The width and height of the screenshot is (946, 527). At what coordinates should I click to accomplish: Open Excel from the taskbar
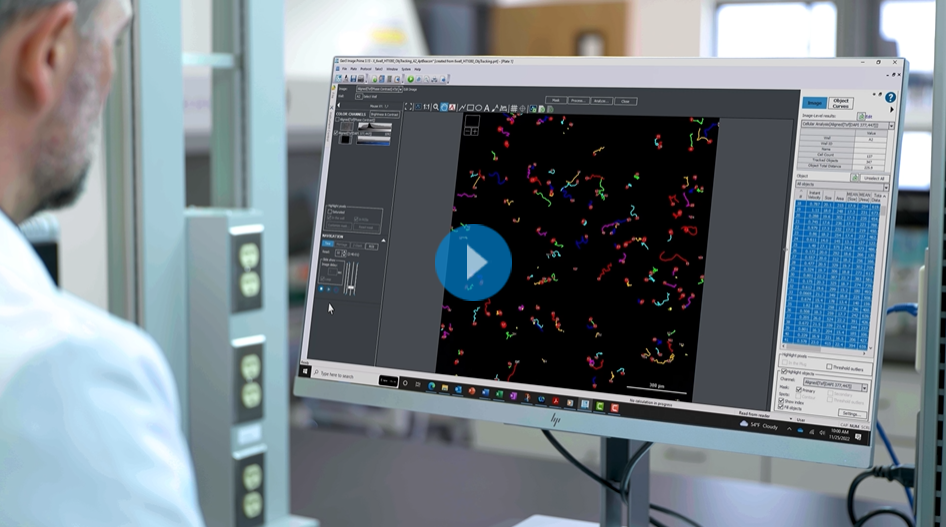(x=499, y=394)
